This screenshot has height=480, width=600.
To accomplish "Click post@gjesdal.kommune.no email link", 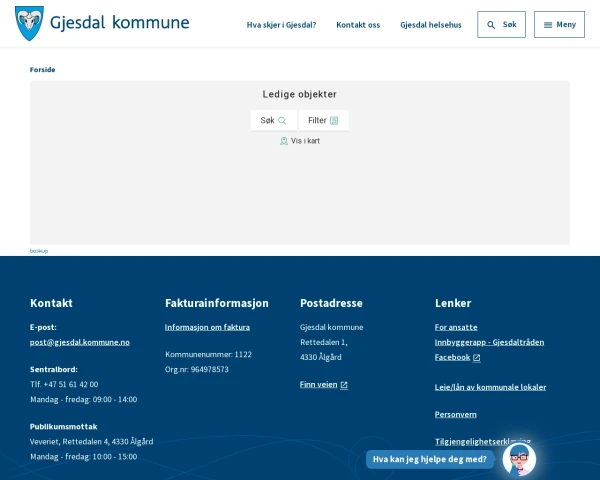I will (80, 342).
